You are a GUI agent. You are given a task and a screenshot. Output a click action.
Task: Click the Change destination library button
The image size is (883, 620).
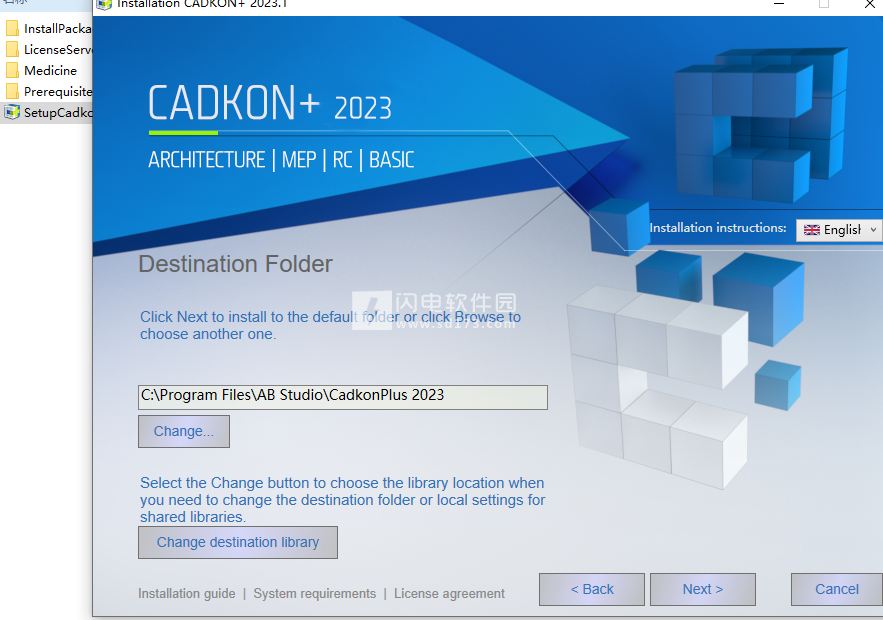(238, 542)
